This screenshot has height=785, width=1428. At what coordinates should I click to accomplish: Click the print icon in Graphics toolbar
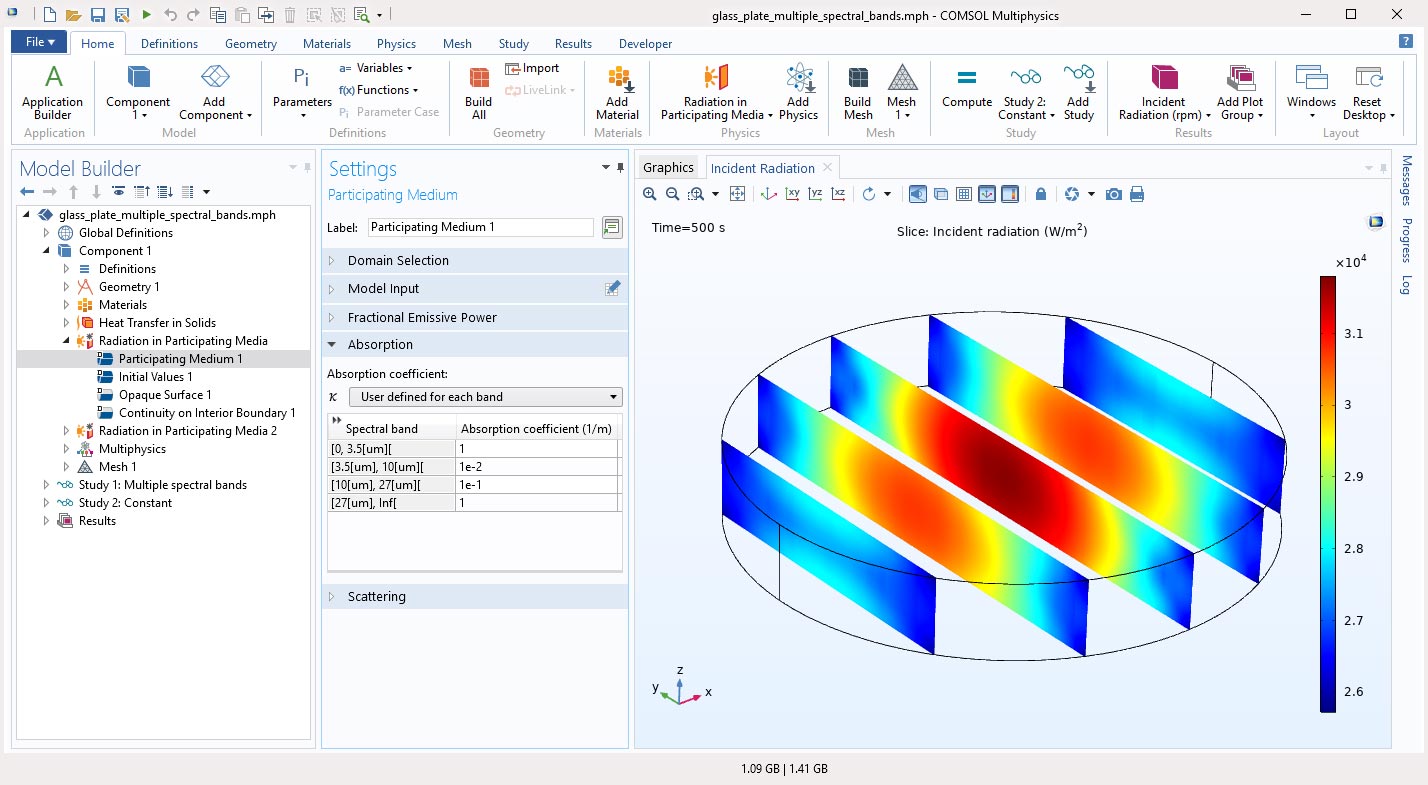click(1137, 194)
